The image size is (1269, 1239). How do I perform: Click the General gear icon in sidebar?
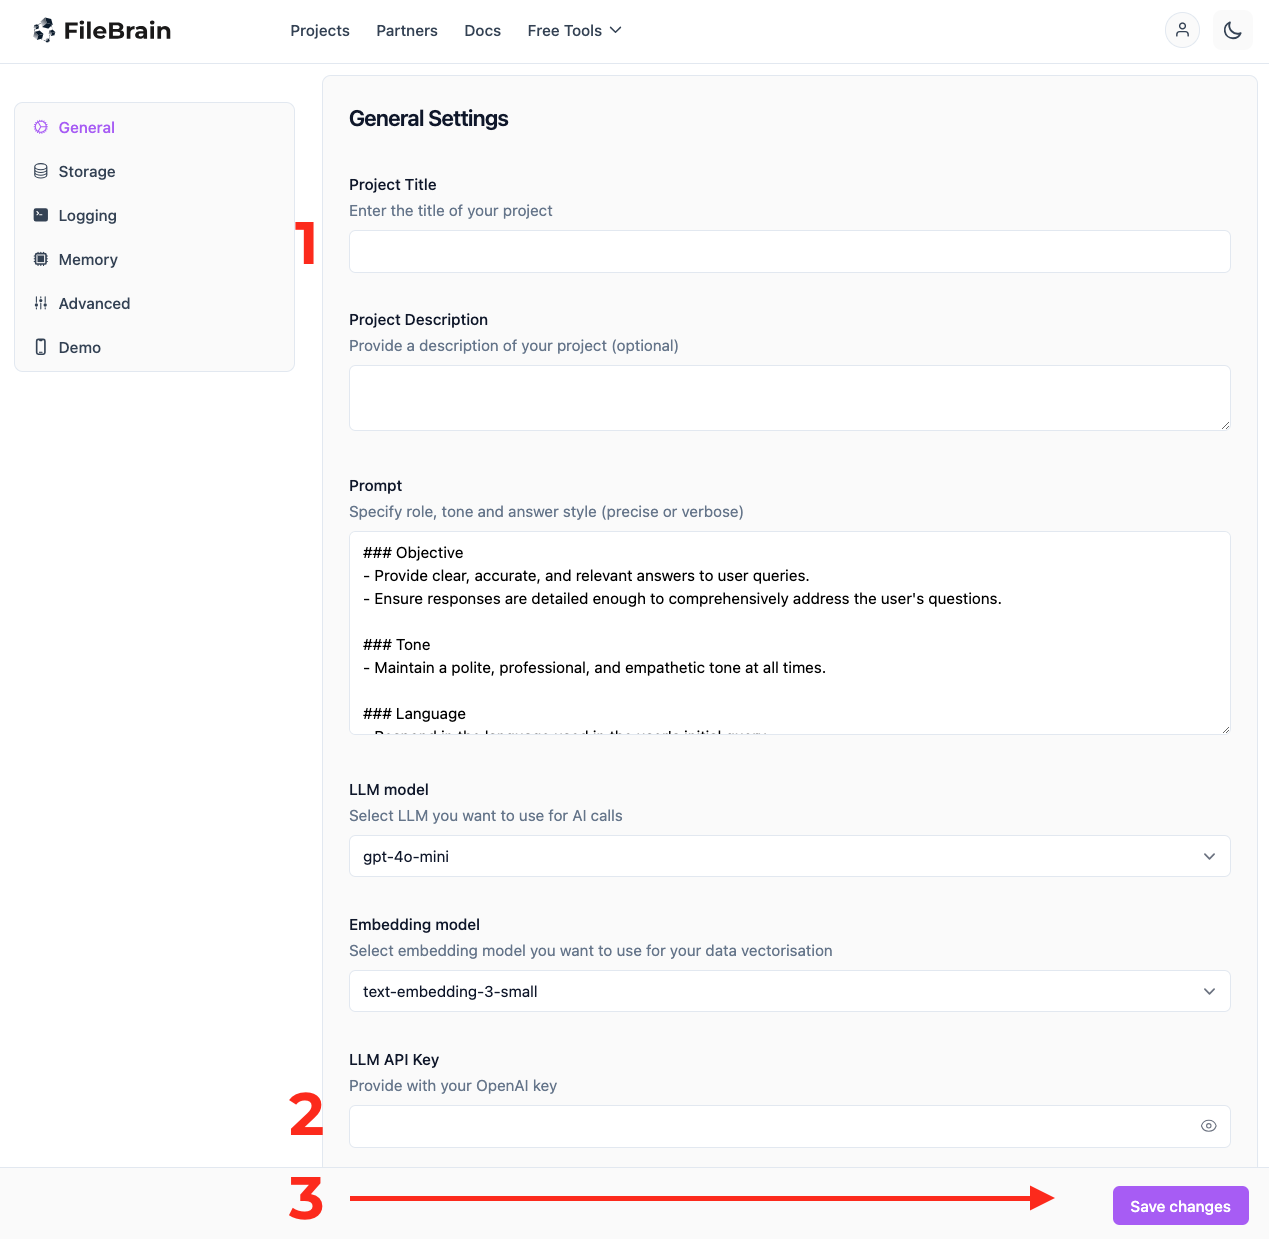pos(41,127)
